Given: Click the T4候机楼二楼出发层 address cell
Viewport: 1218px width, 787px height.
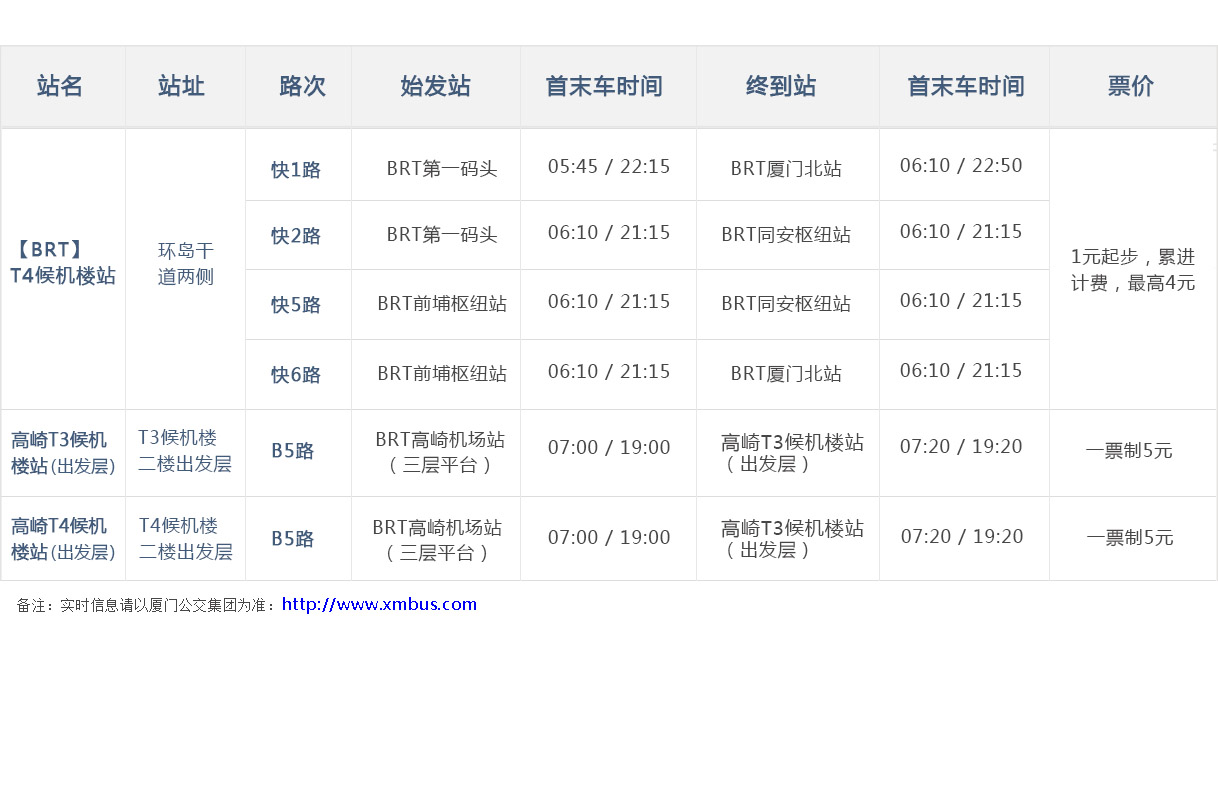Looking at the screenshot, I should tap(185, 539).
